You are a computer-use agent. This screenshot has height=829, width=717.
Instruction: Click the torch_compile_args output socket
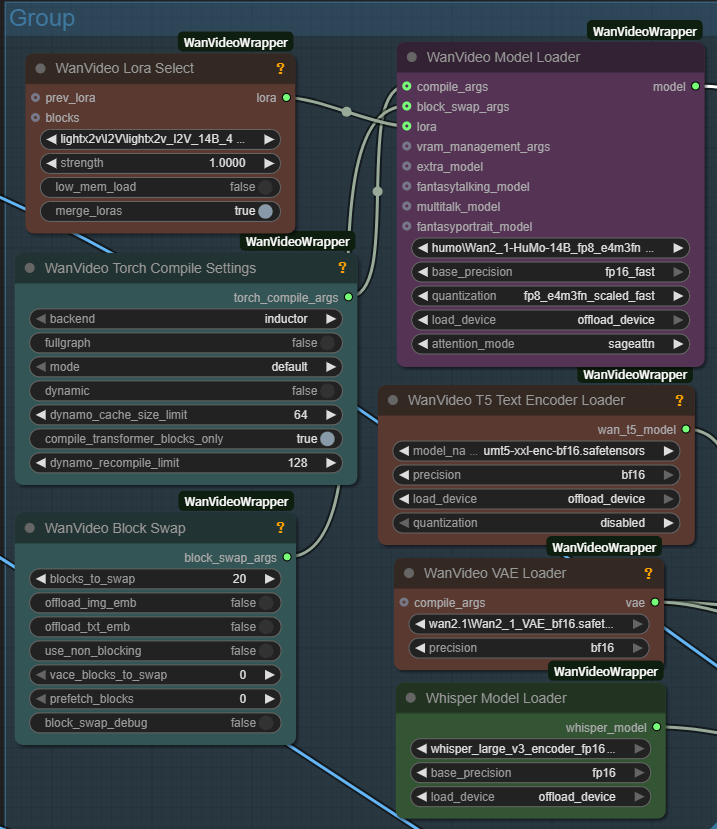348,297
